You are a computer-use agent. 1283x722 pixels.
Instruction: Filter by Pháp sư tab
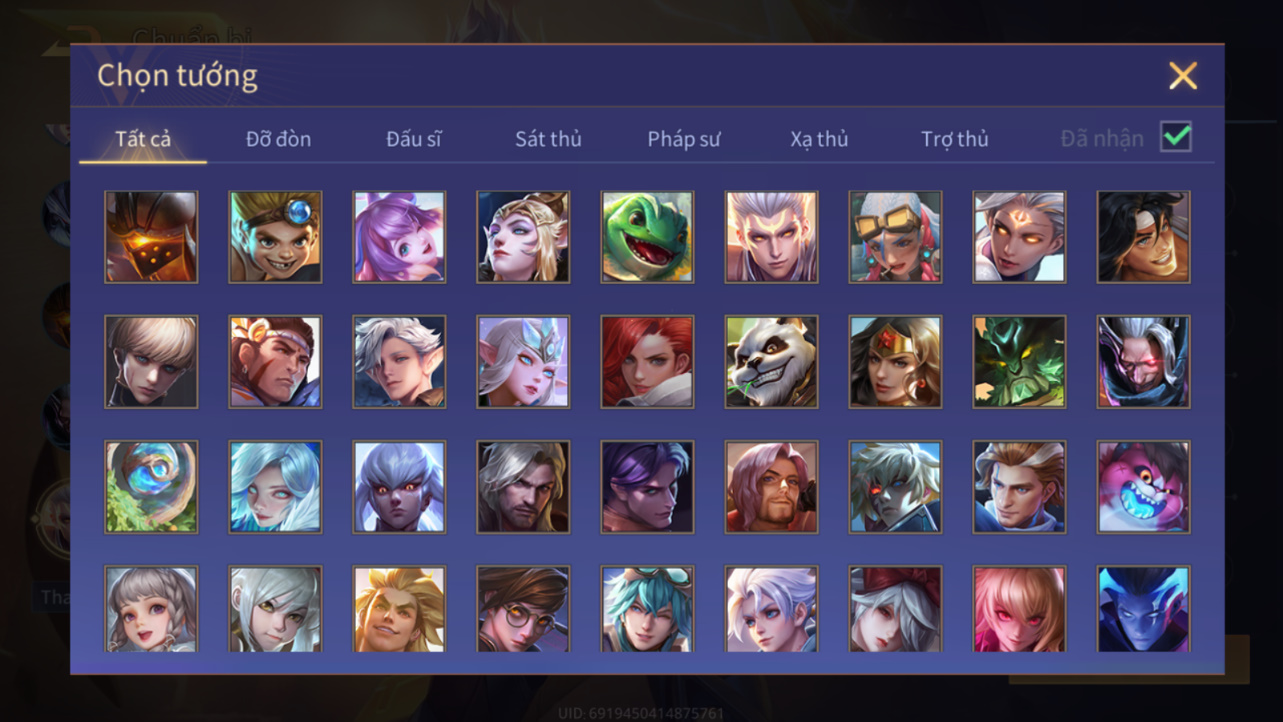(x=683, y=139)
